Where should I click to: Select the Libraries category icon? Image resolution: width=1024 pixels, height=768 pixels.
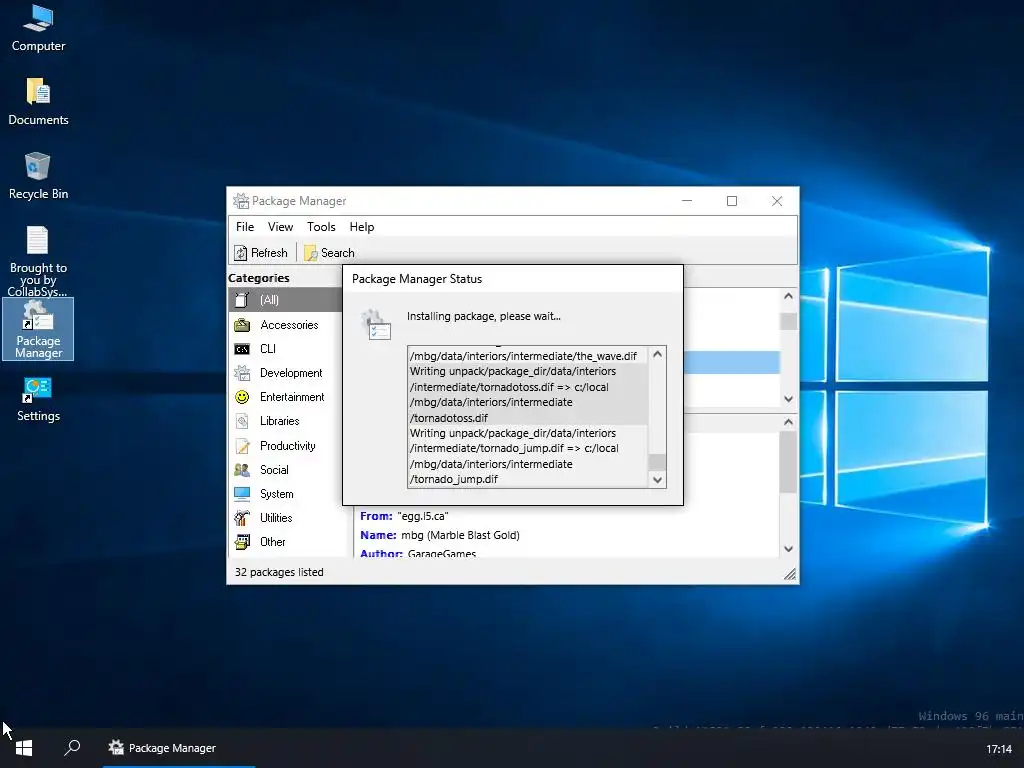(x=242, y=421)
